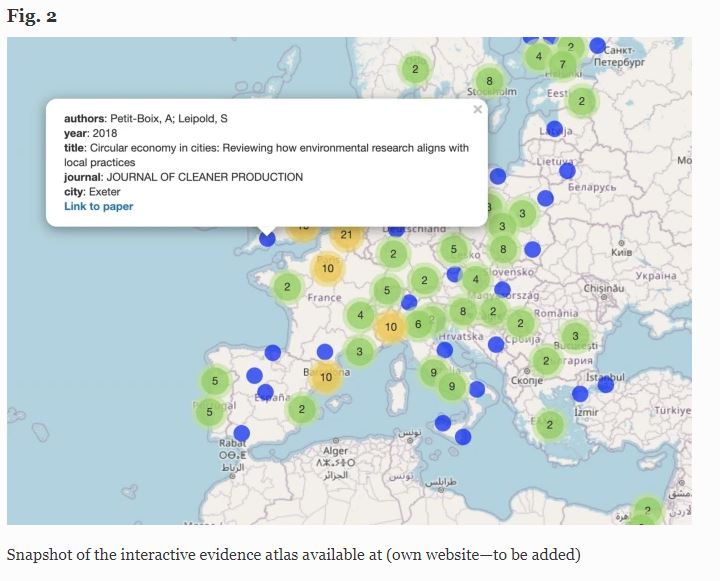Select blue marker right of the Polish 8 cluster
The width and height of the screenshot is (720, 581).
(532, 249)
